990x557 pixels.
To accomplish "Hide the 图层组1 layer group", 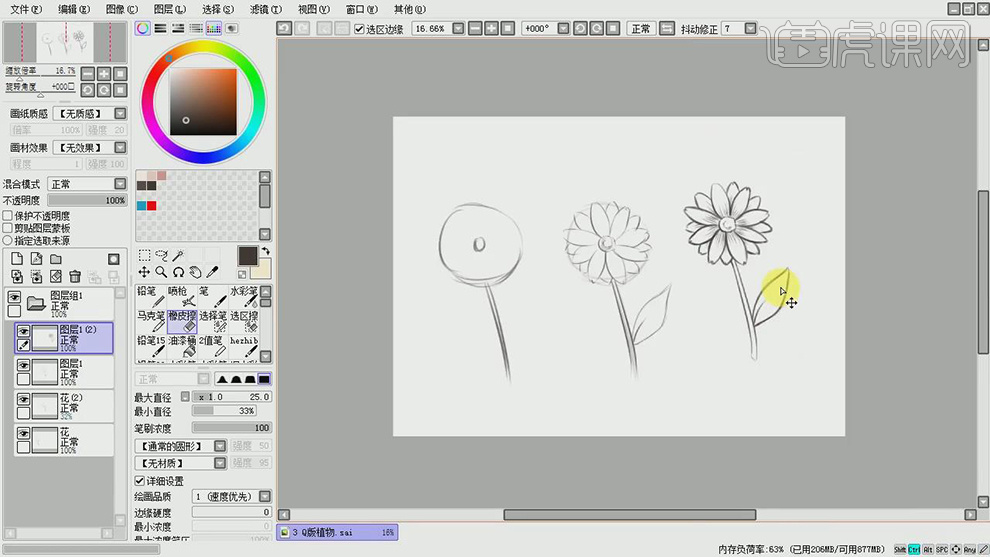I will (14, 297).
